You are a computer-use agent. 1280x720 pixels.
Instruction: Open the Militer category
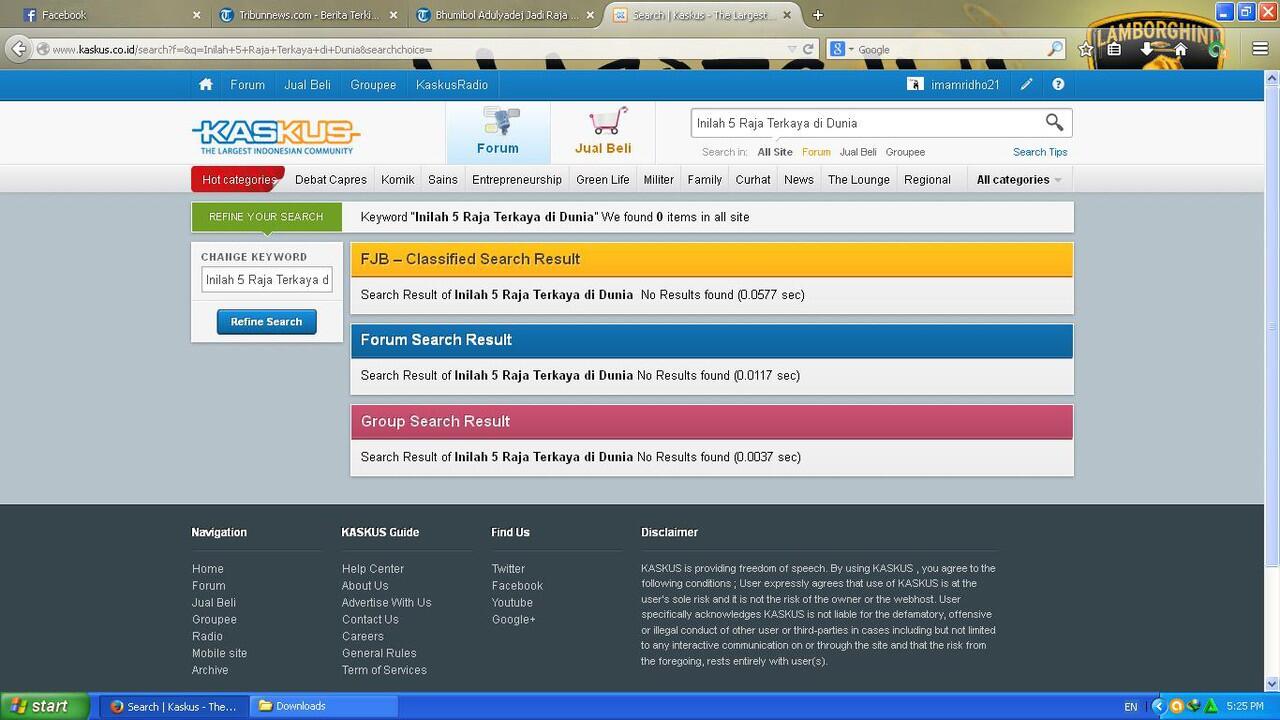click(x=659, y=180)
